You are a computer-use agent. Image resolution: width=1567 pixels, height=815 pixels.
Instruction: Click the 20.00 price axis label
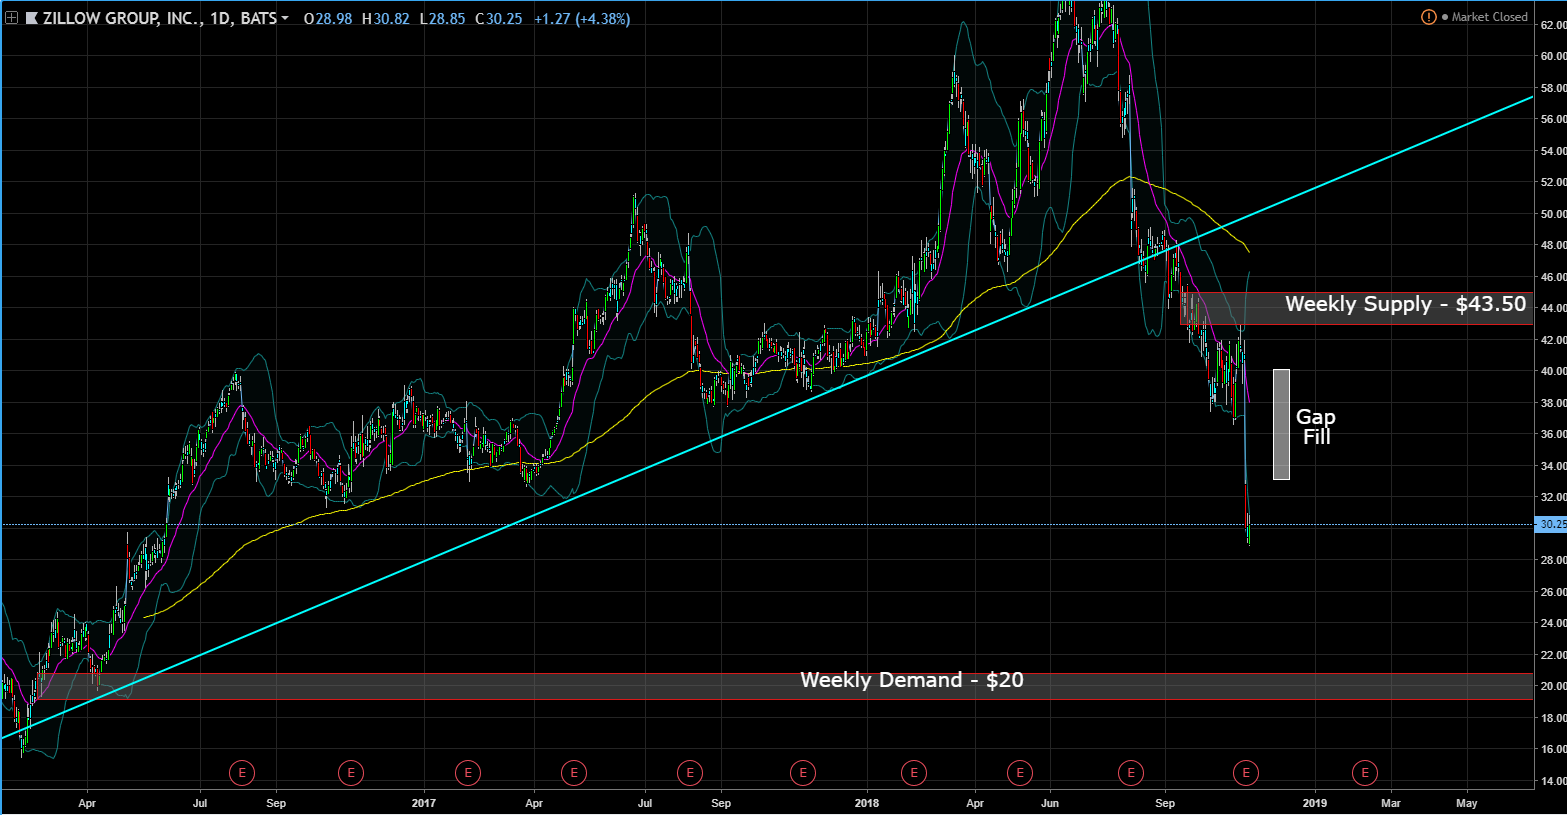(1553, 686)
